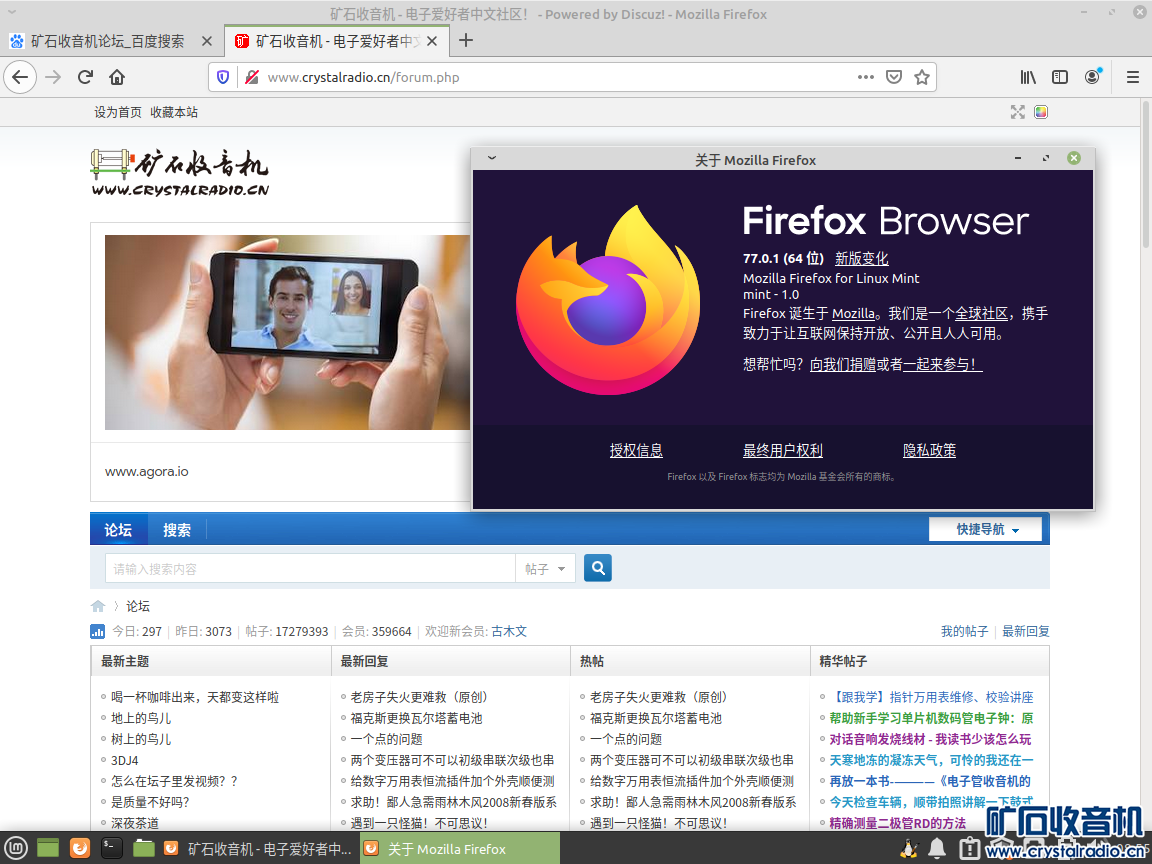Image resolution: width=1152 pixels, height=864 pixels.
Task: Open 精确测量二极管RD的方法 thread
Action: 898,823
